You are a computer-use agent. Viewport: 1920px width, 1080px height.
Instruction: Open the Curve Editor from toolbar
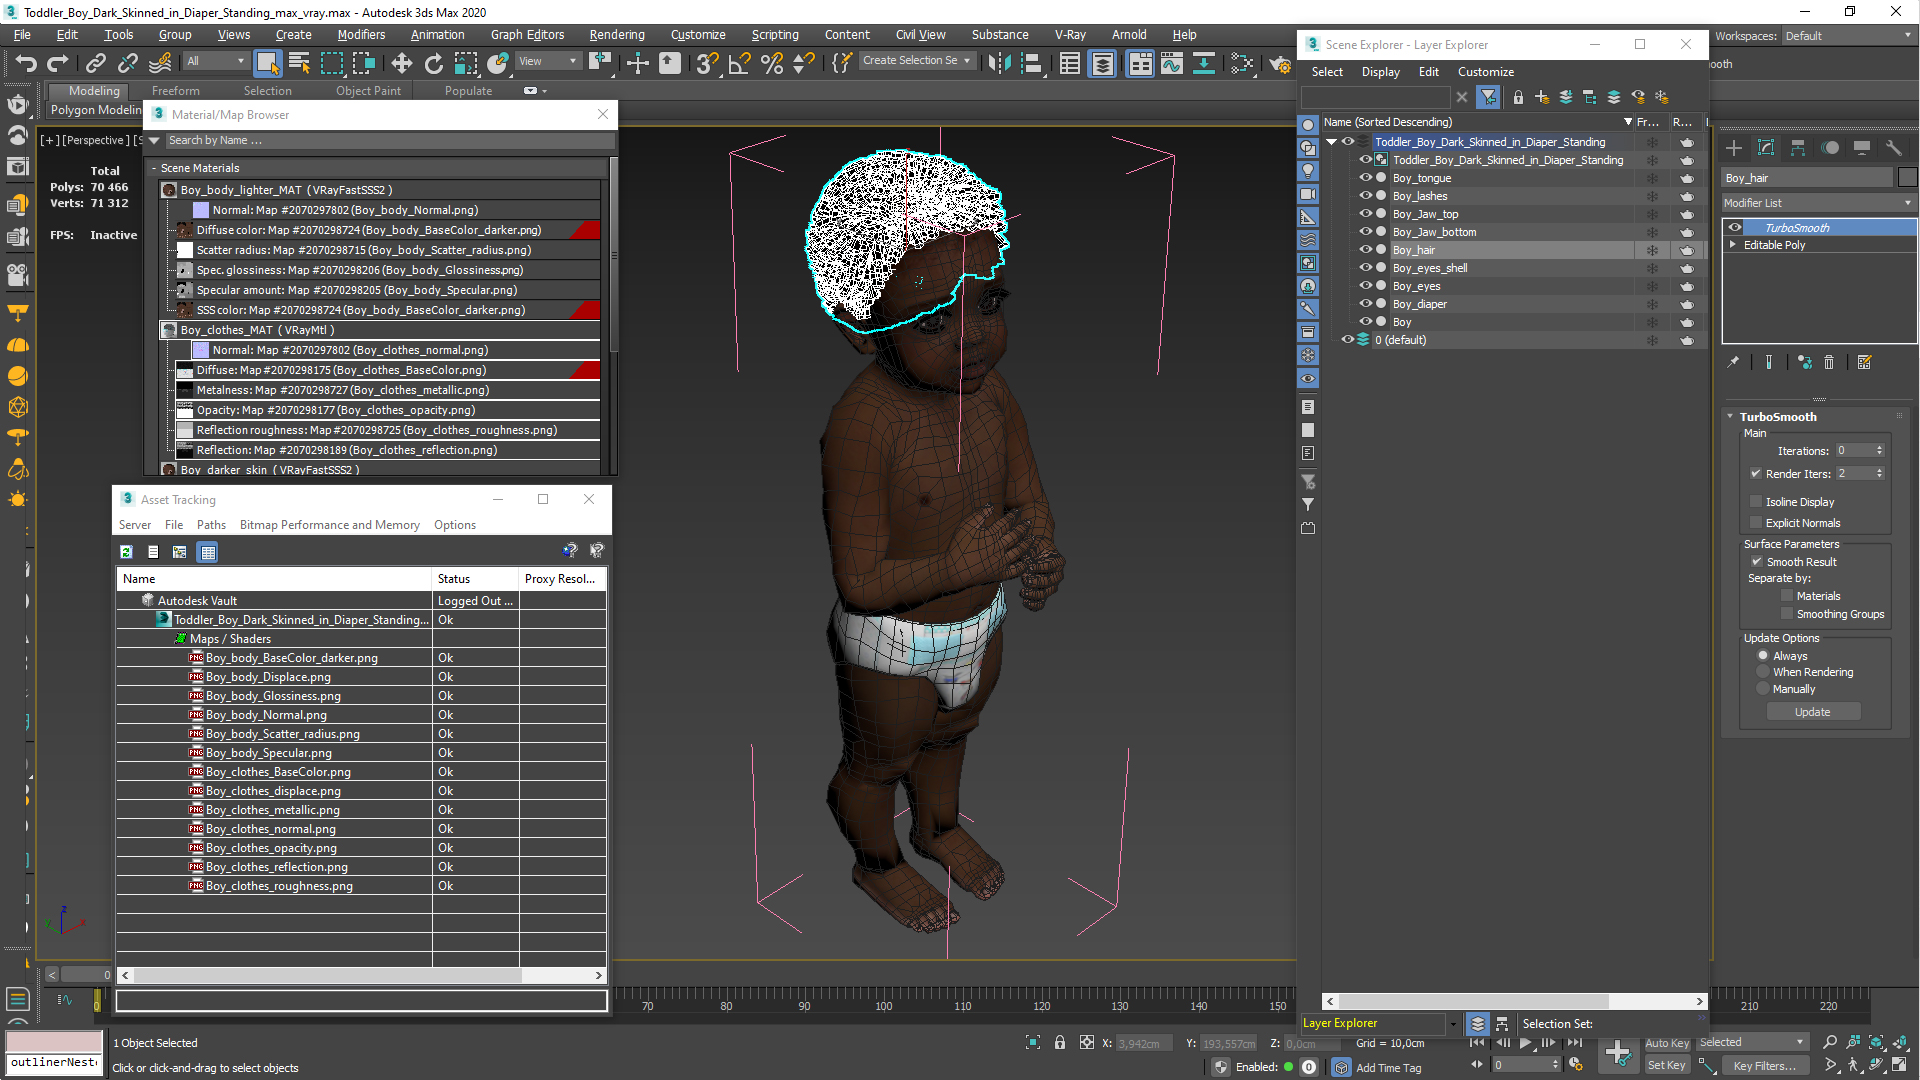click(1172, 64)
